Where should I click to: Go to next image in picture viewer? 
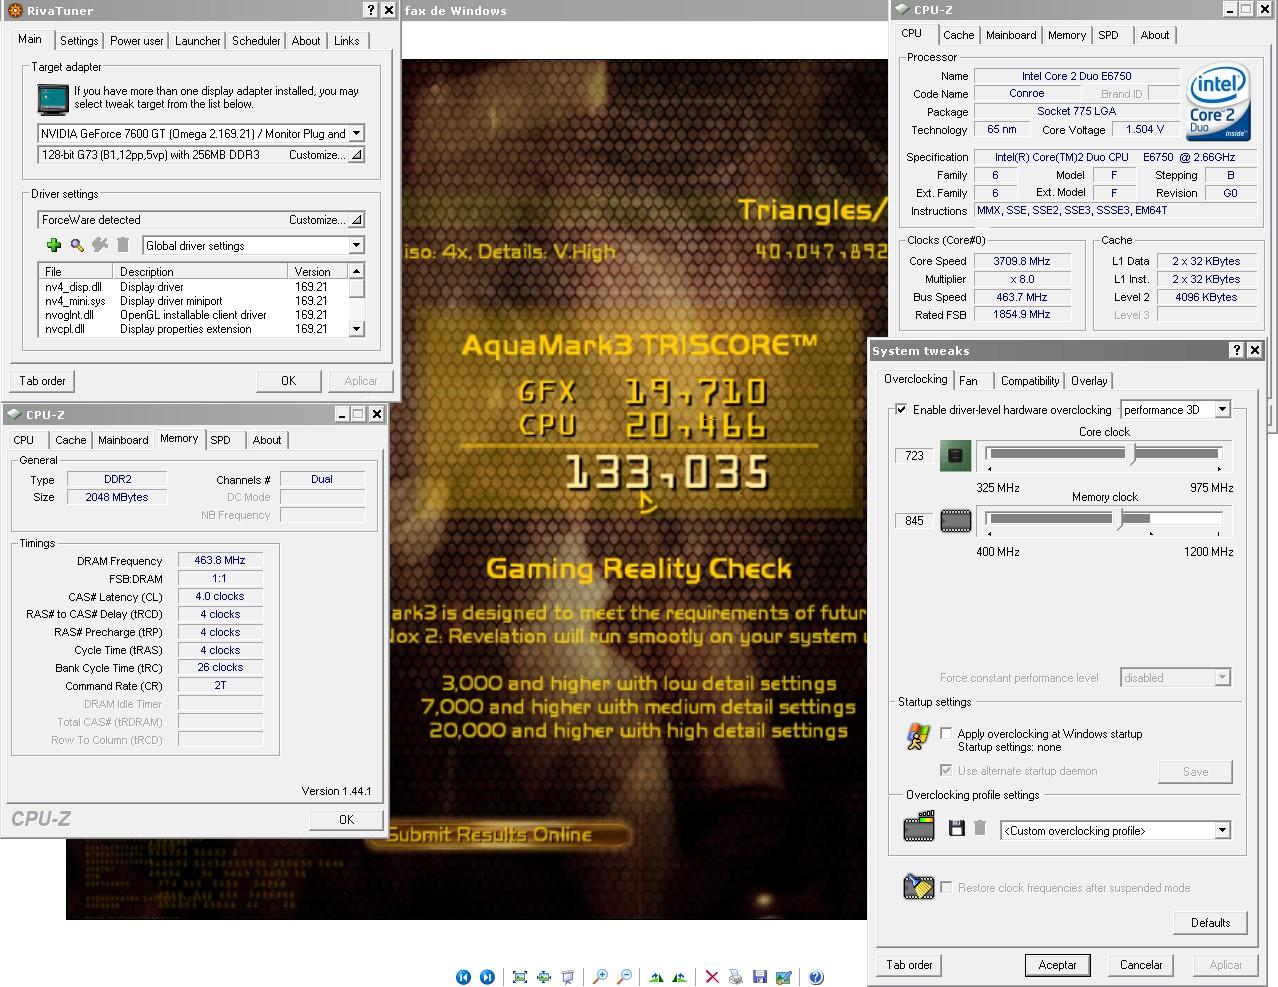(x=487, y=977)
